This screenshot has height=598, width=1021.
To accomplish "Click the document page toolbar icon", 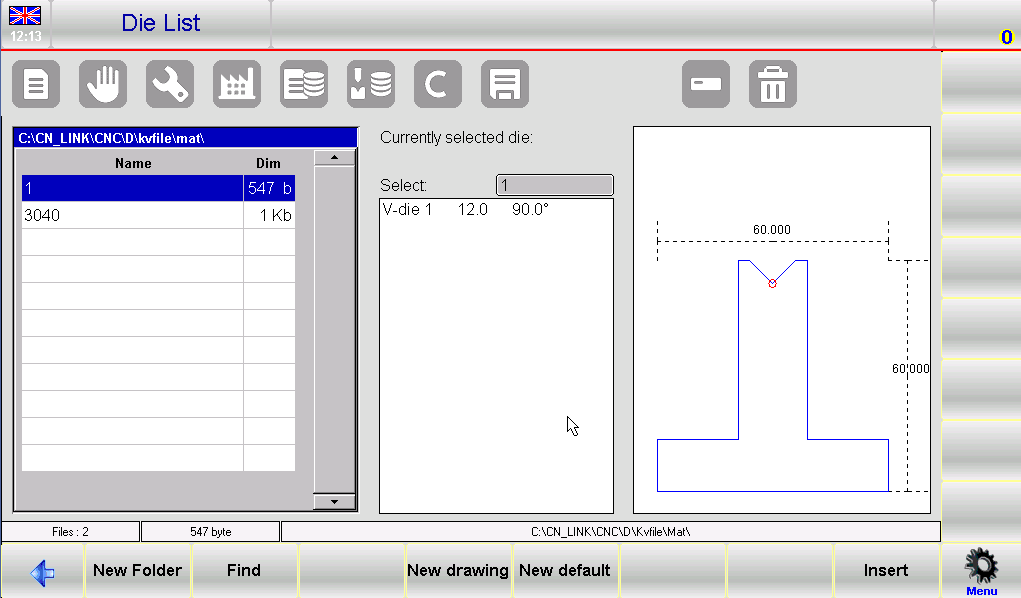I will 36,85.
